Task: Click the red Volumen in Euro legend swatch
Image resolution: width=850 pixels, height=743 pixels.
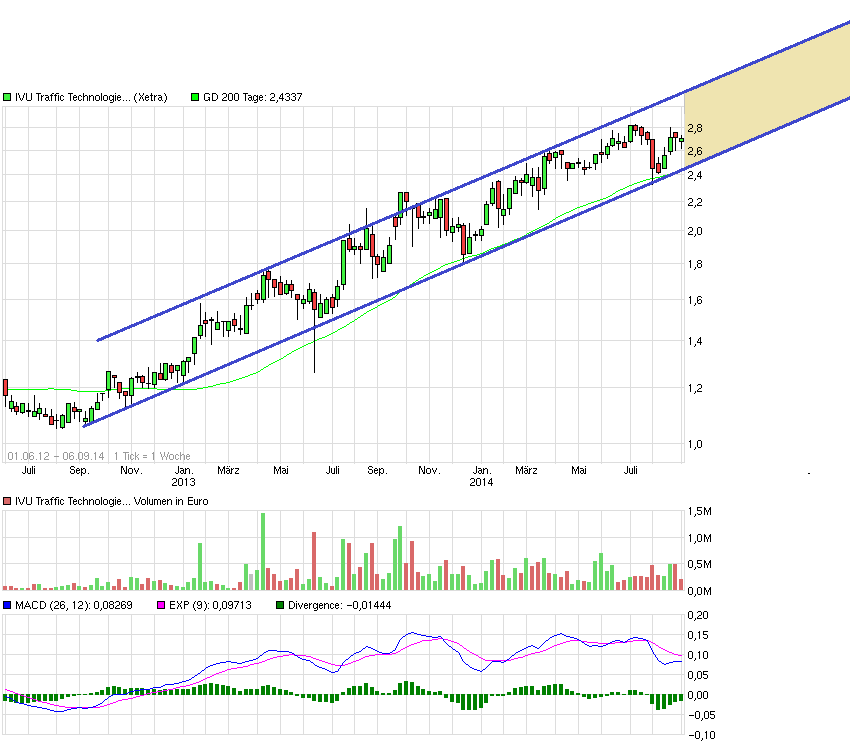Action: tap(7, 501)
